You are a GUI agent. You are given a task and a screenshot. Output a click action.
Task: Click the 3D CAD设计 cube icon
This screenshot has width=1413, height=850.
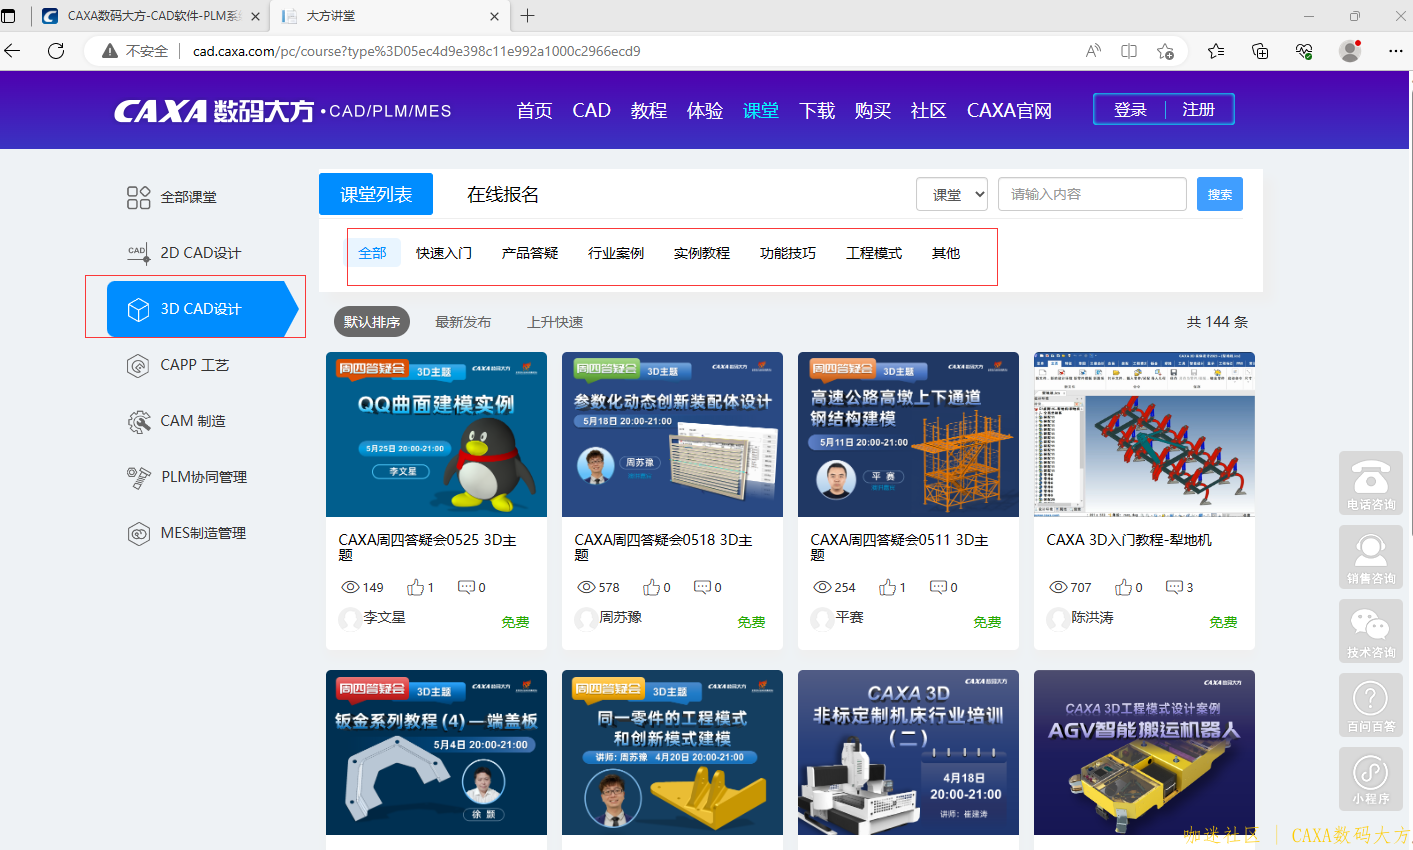click(138, 309)
